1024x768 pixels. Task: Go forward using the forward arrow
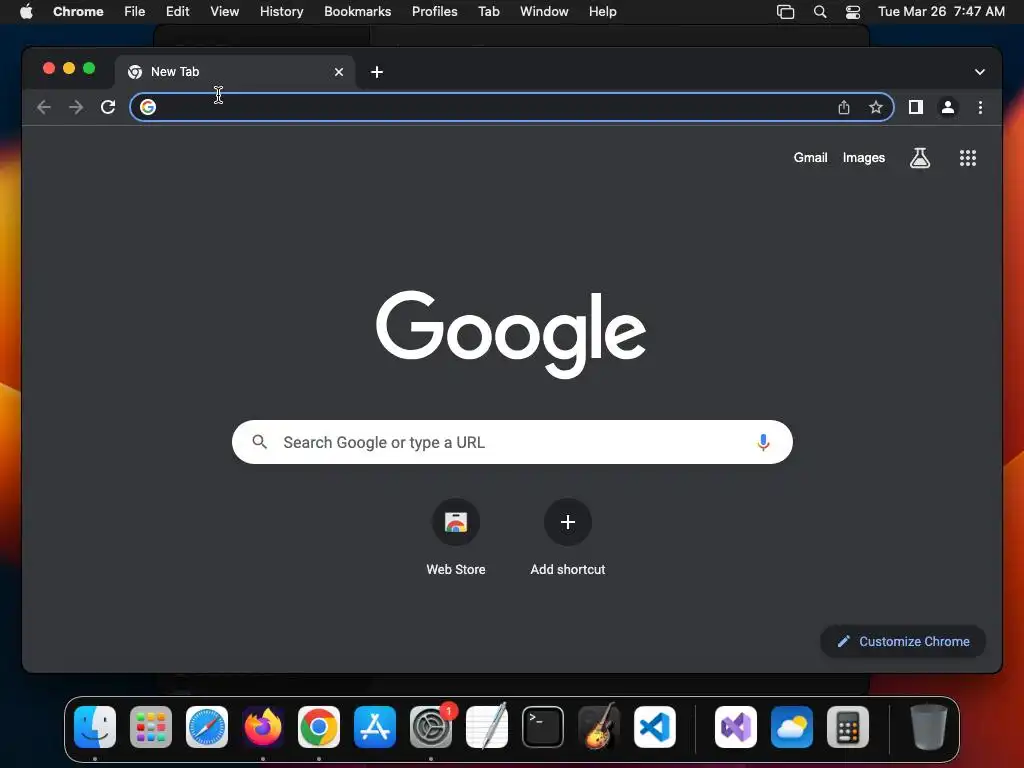[x=76, y=107]
